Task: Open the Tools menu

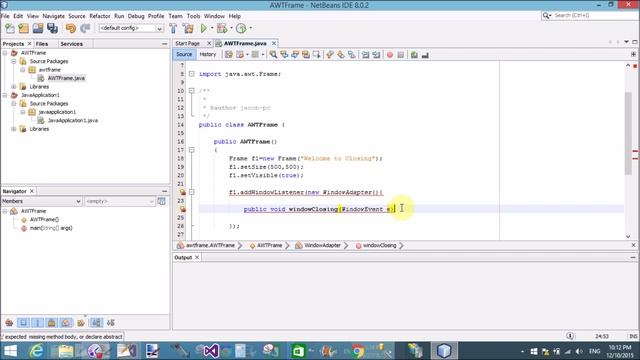Action: pyautogui.click(x=193, y=16)
